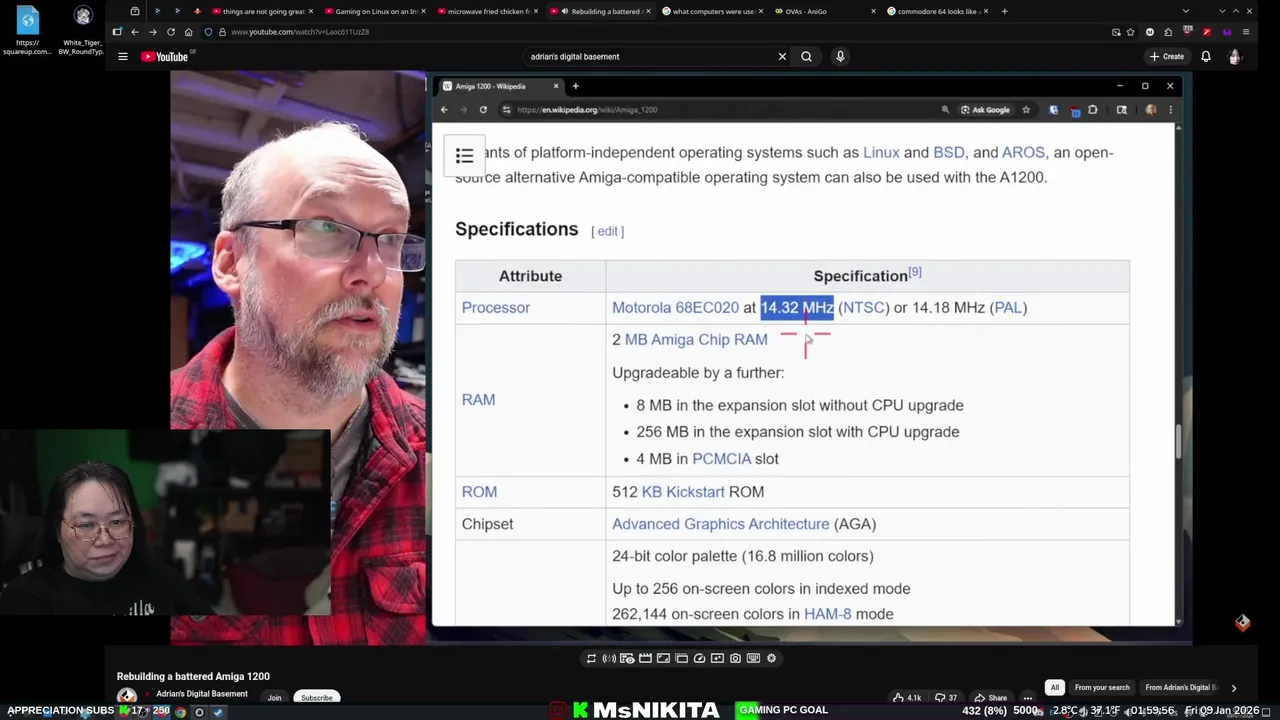The height and width of the screenshot is (720, 1280).
Task: Click the YouTube logo
Action: coord(164,57)
